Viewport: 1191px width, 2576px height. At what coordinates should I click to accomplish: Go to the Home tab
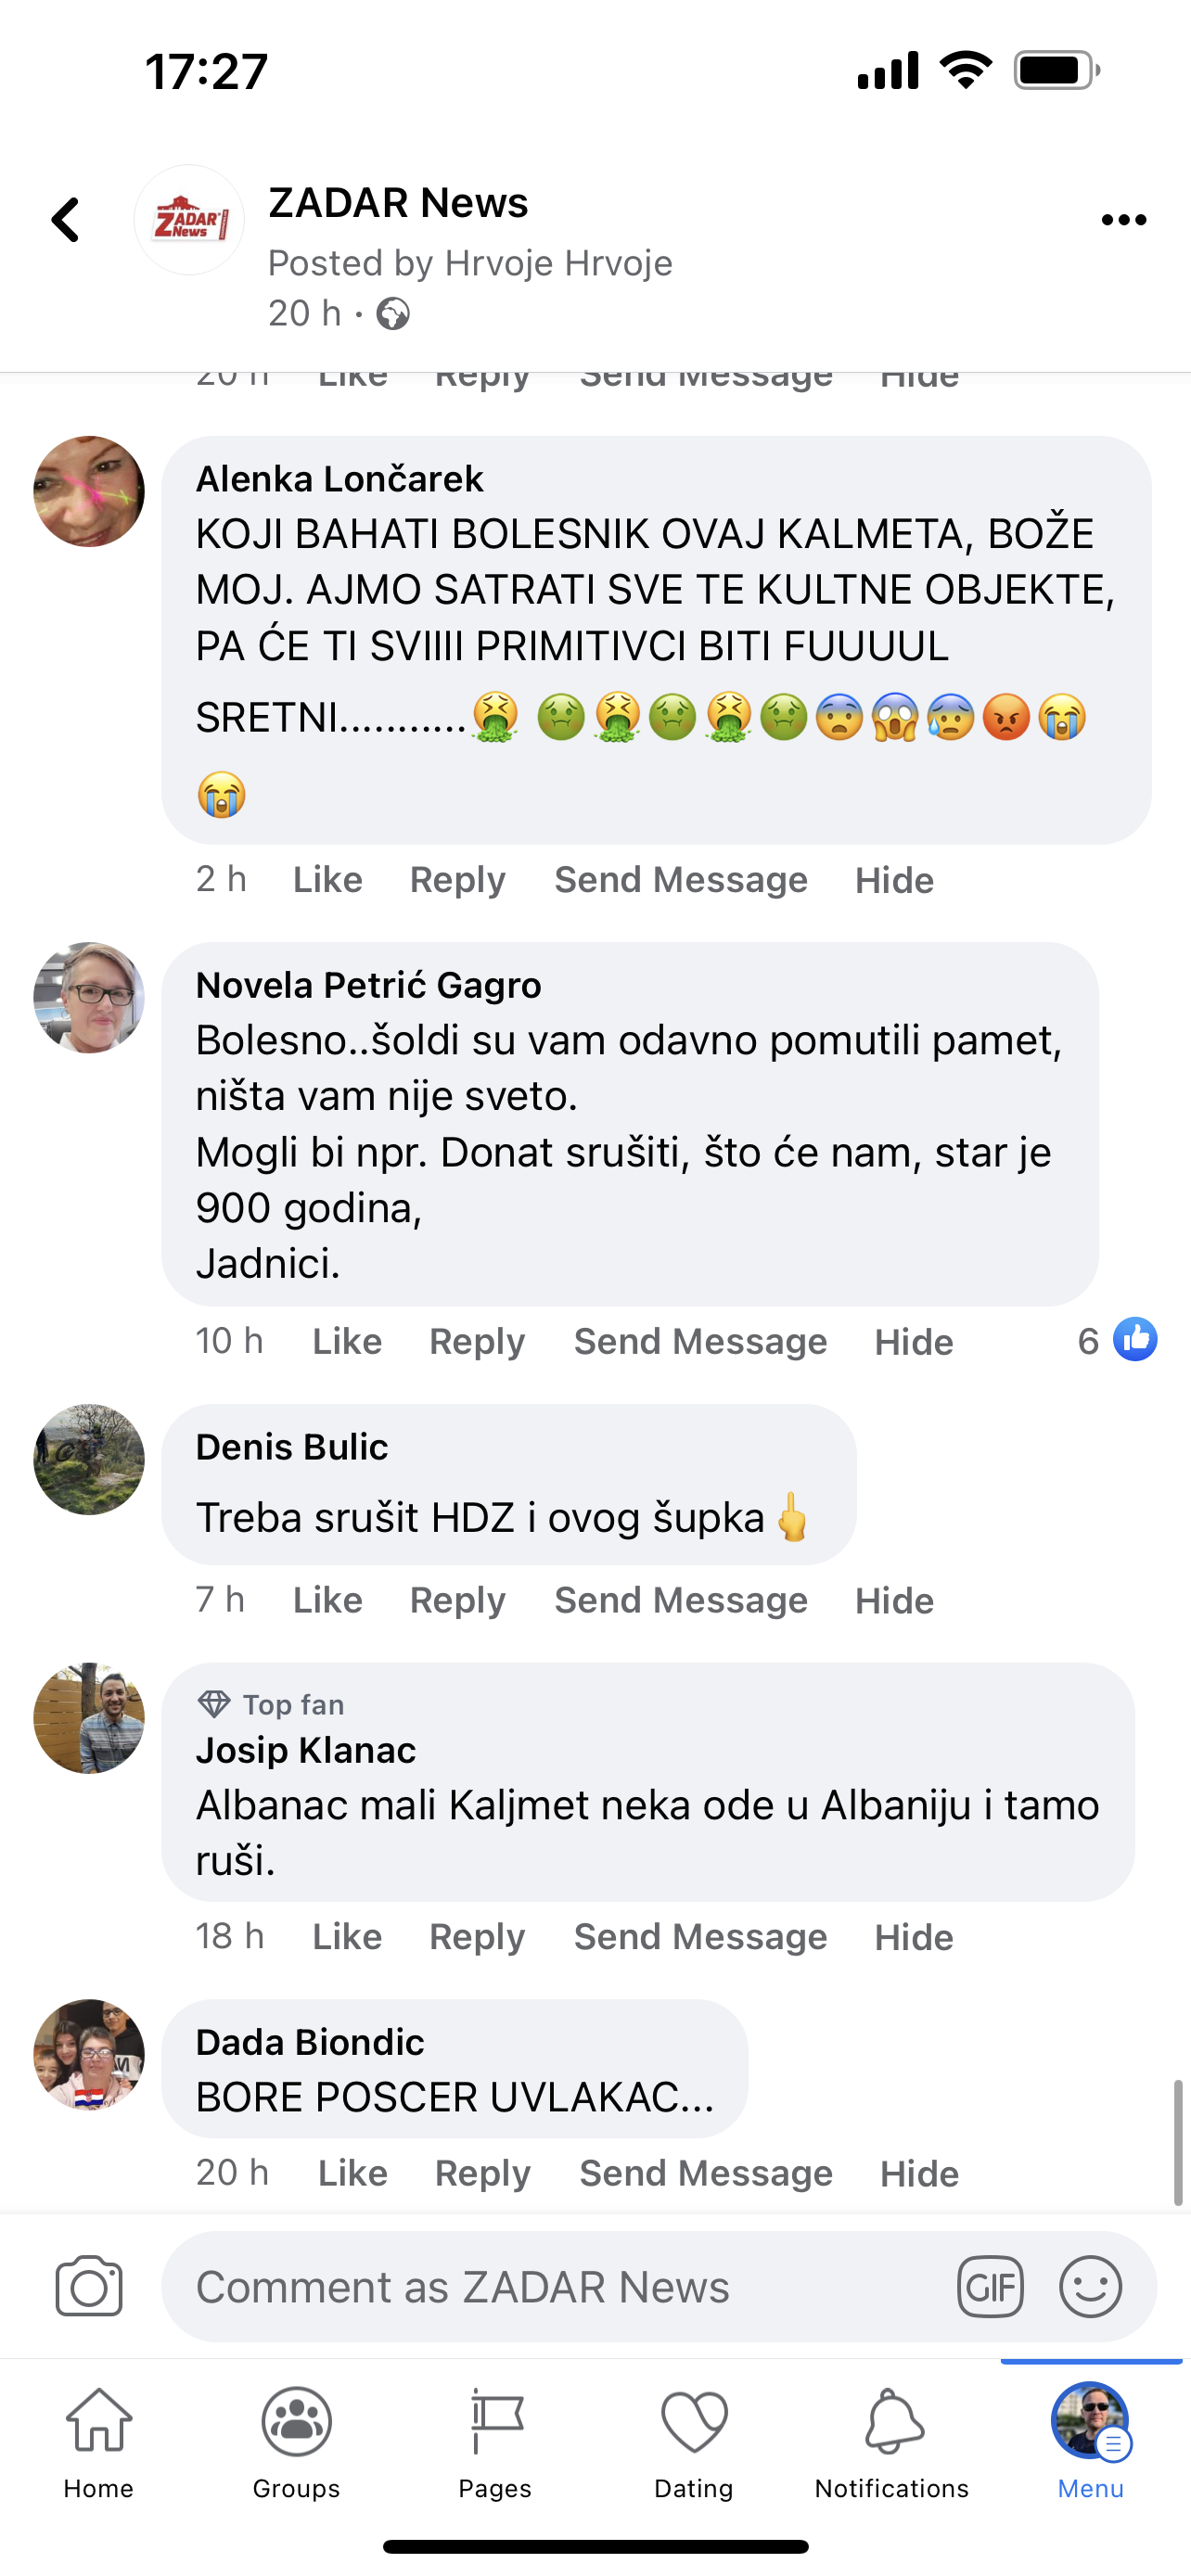(x=98, y=2442)
